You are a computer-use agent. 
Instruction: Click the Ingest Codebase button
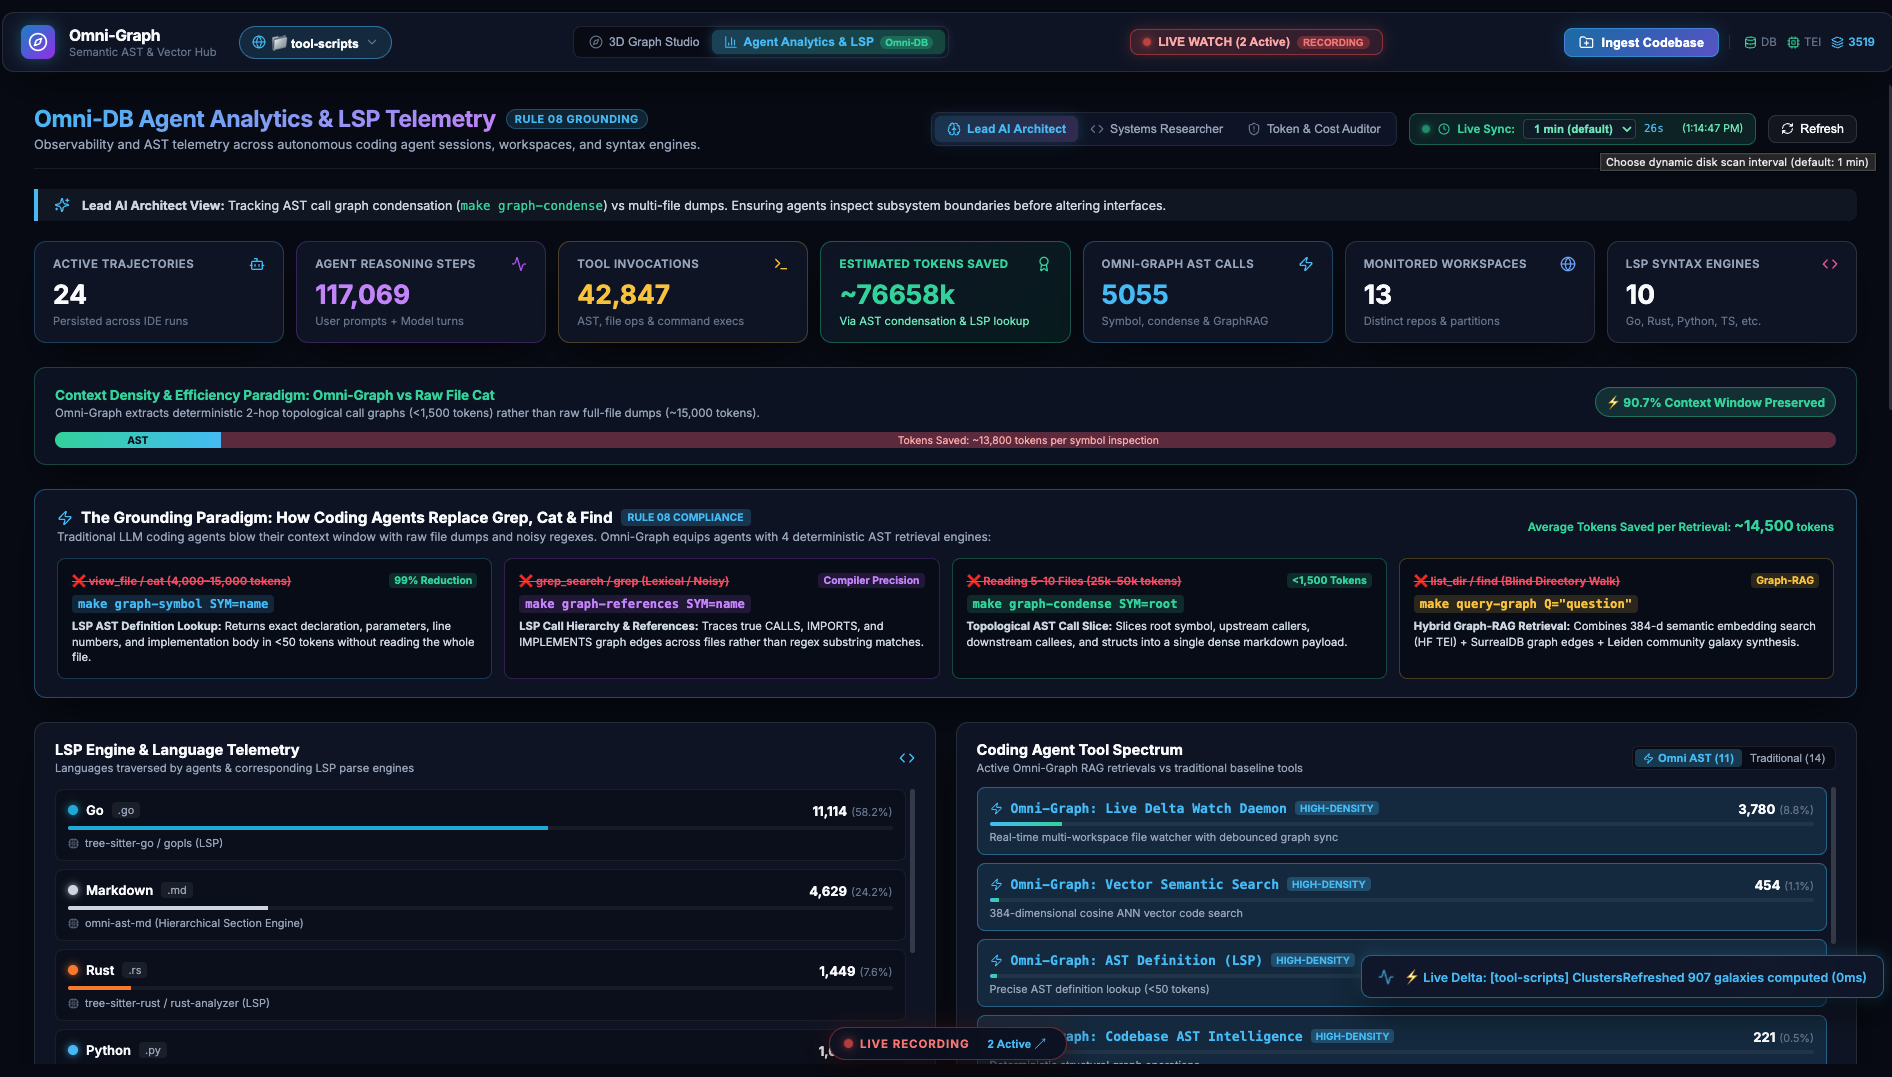tap(1641, 42)
